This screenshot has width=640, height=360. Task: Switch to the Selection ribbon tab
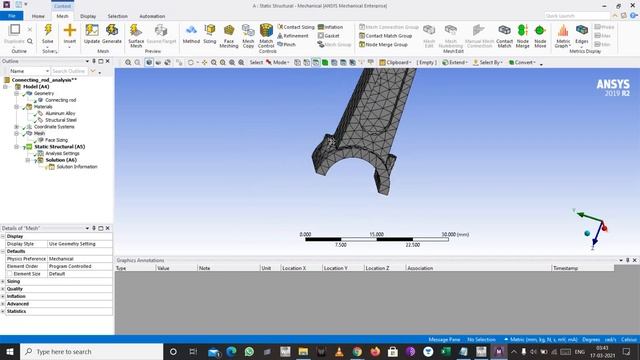point(118,16)
